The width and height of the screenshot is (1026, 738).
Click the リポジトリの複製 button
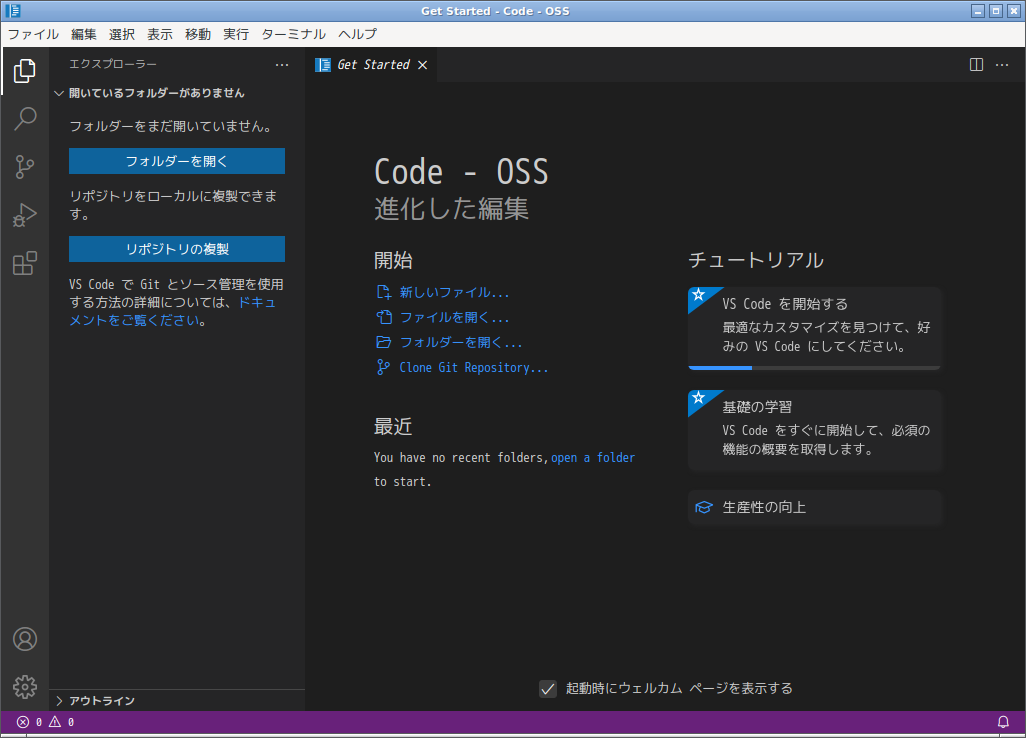[x=177, y=249]
